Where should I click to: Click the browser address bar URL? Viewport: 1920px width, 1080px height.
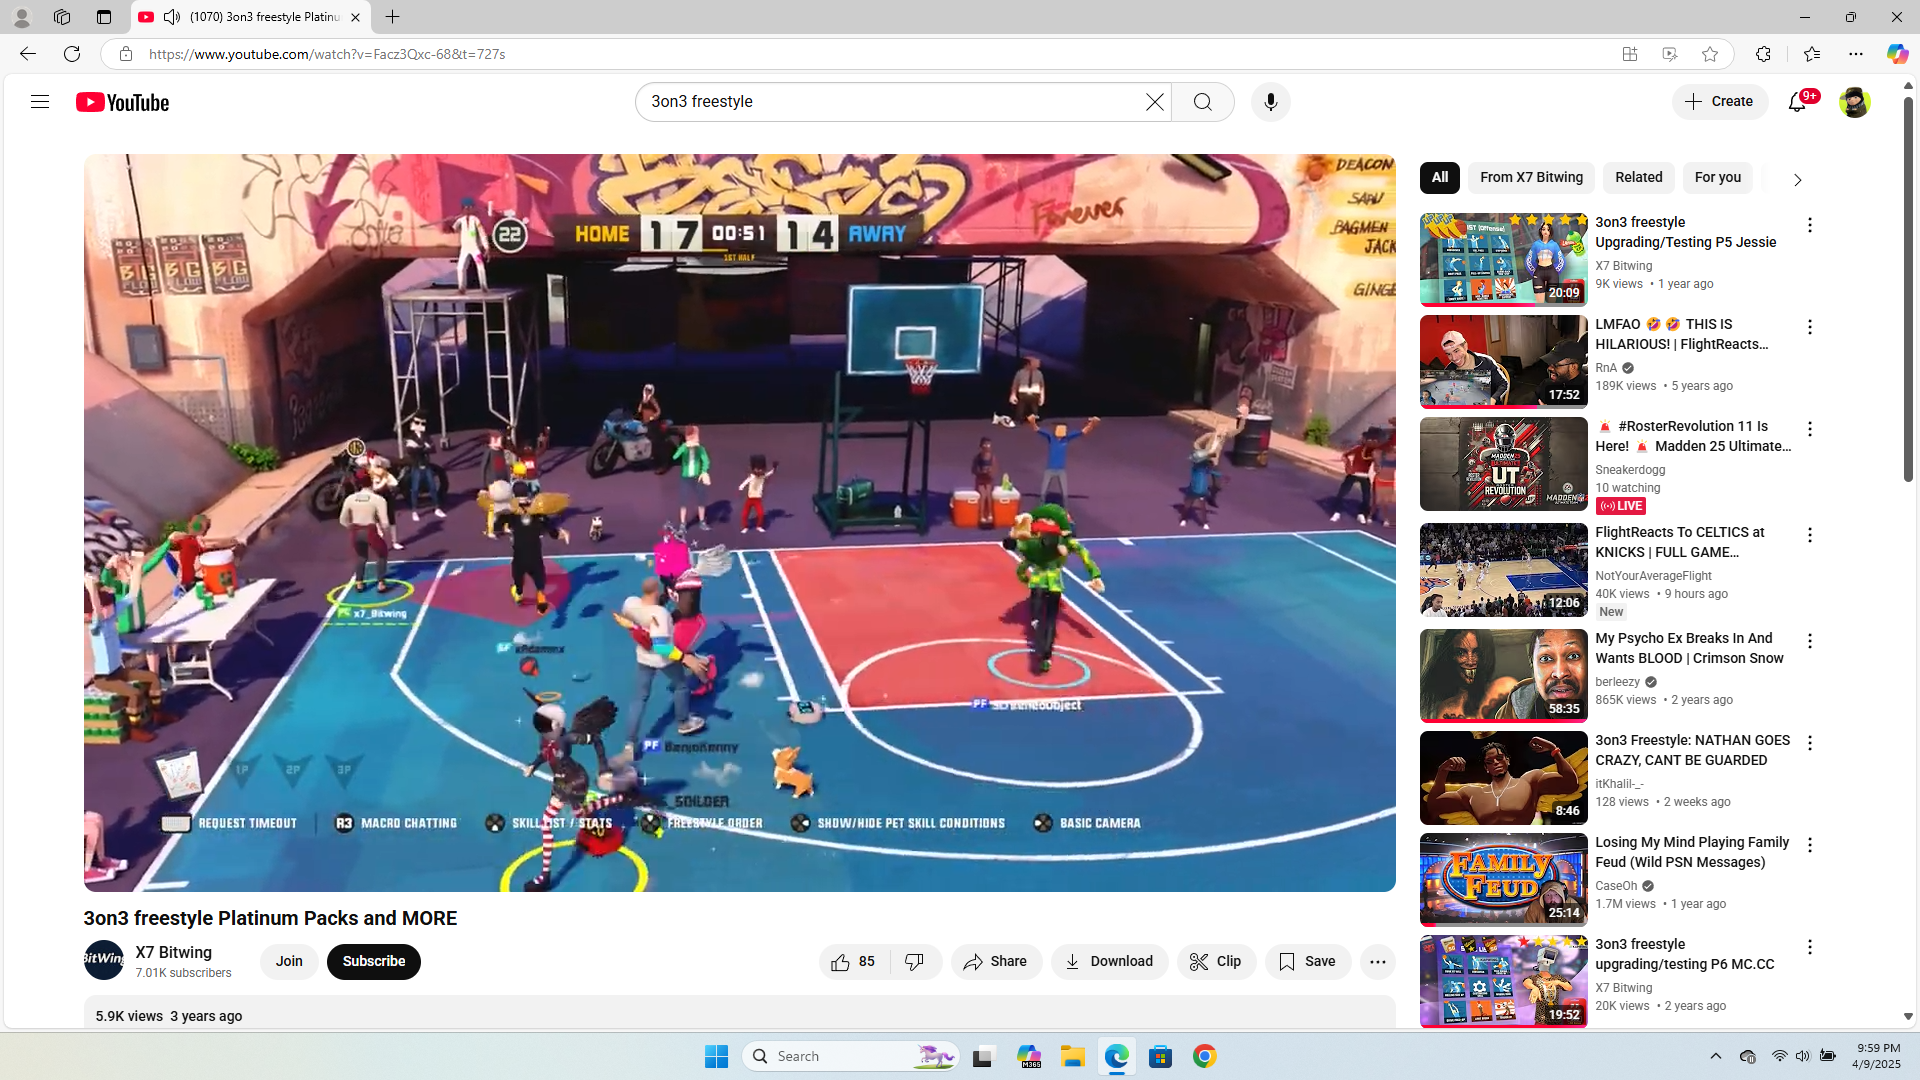[326, 54]
